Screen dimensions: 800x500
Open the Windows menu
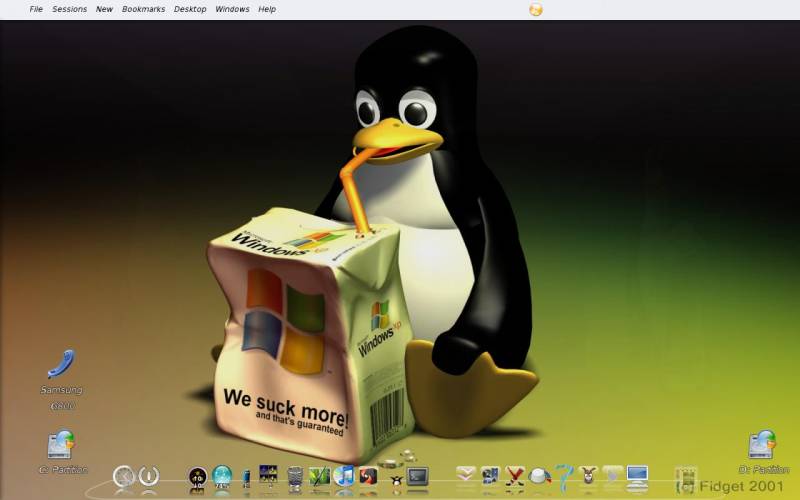point(232,9)
